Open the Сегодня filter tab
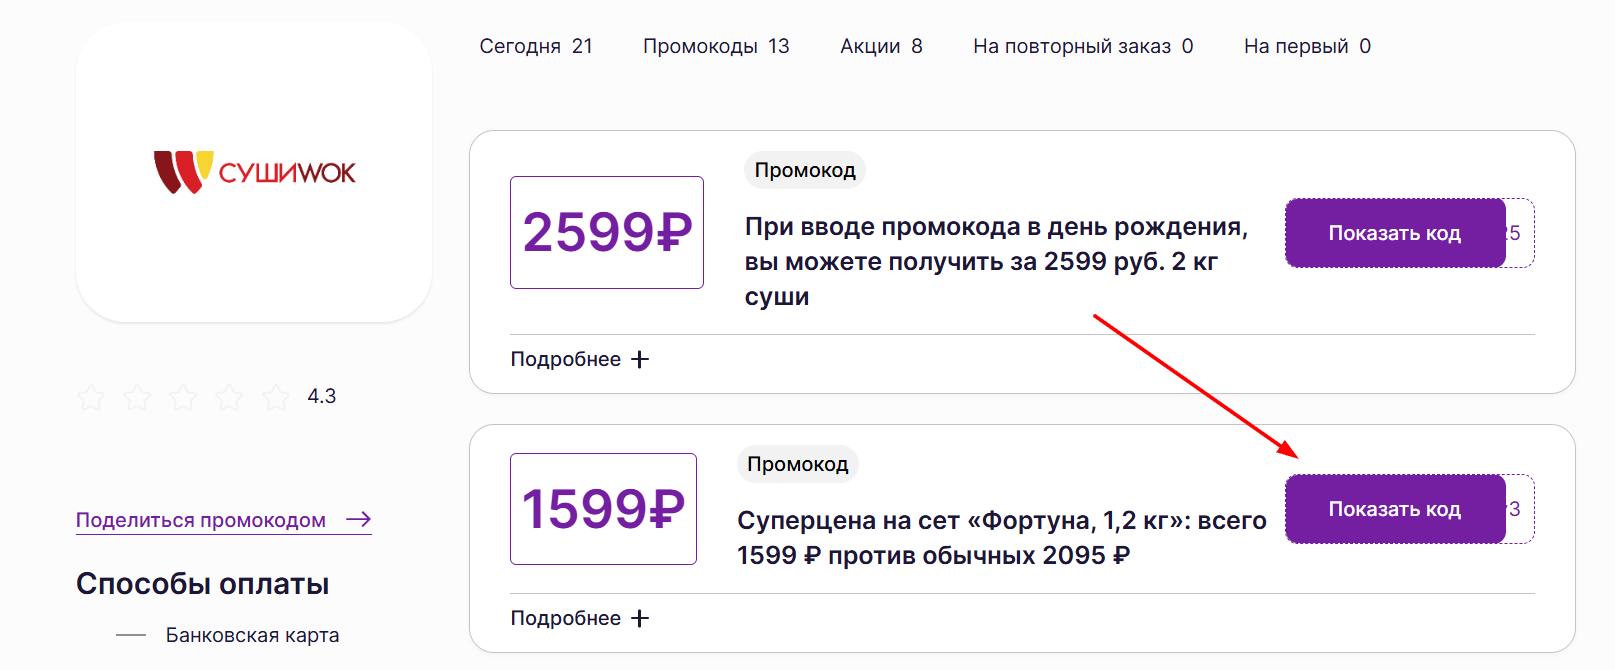1615x670 pixels. coord(537,45)
